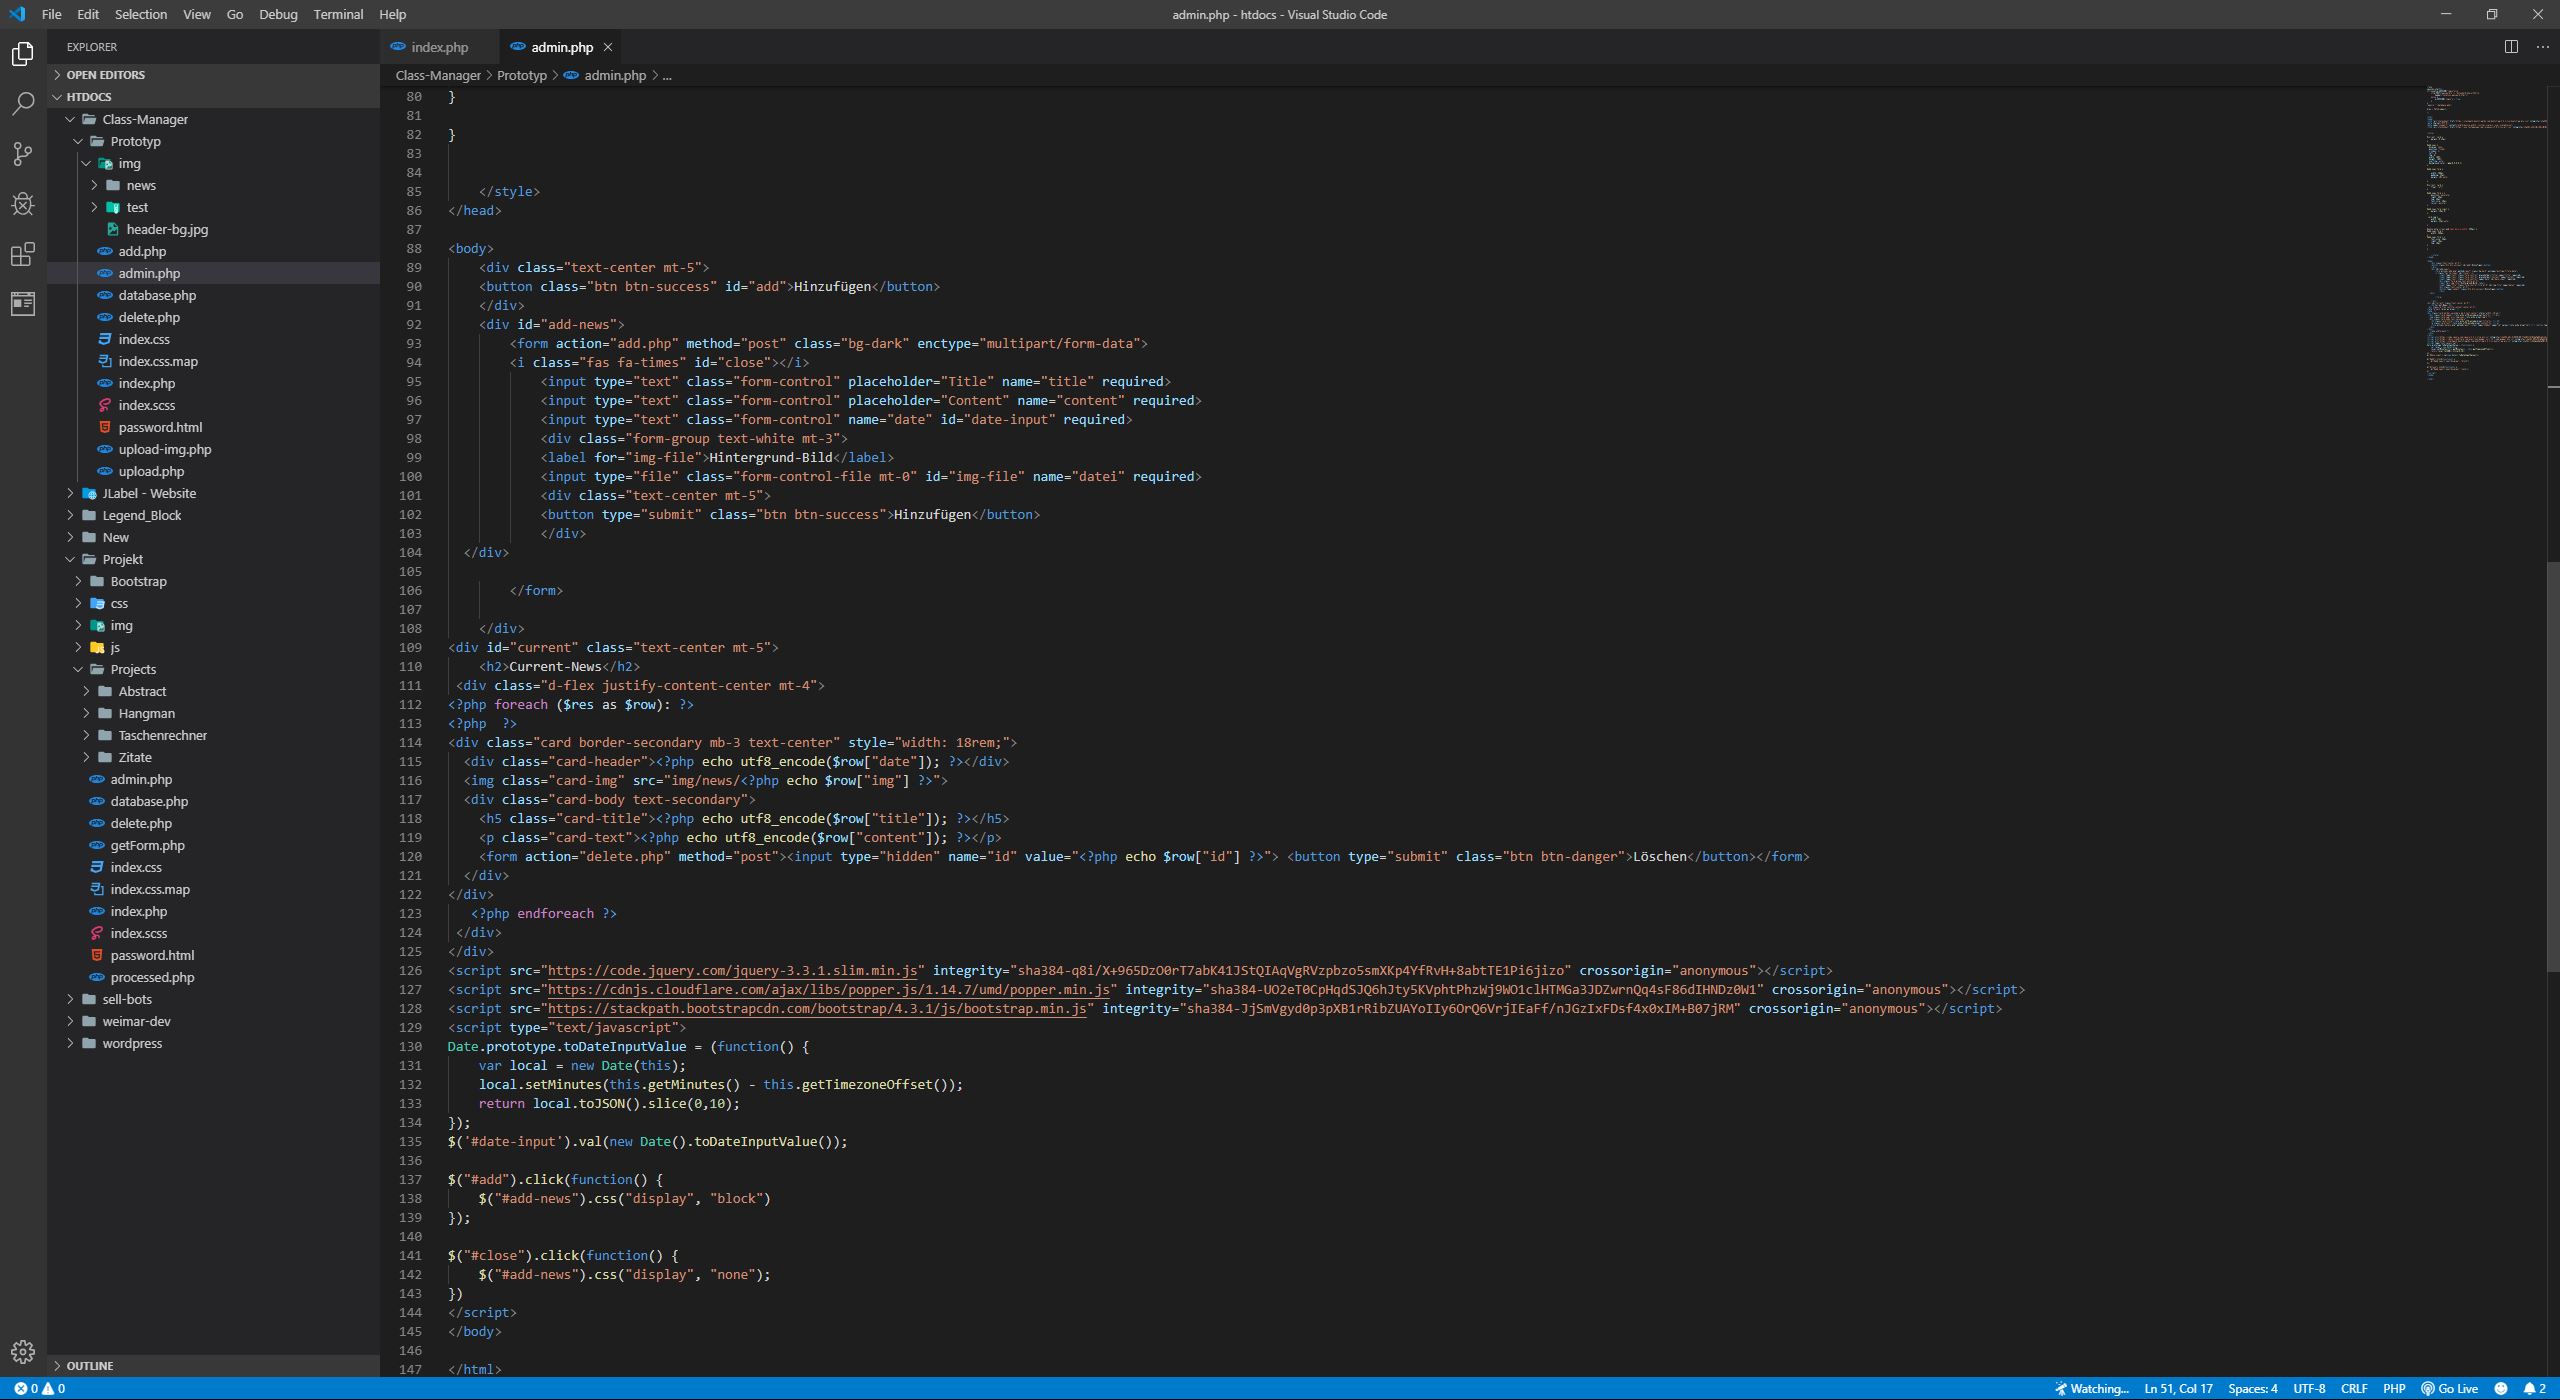The height and width of the screenshot is (1400, 2560).
Task: Switch to the index.php tab
Action: pos(438,47)
